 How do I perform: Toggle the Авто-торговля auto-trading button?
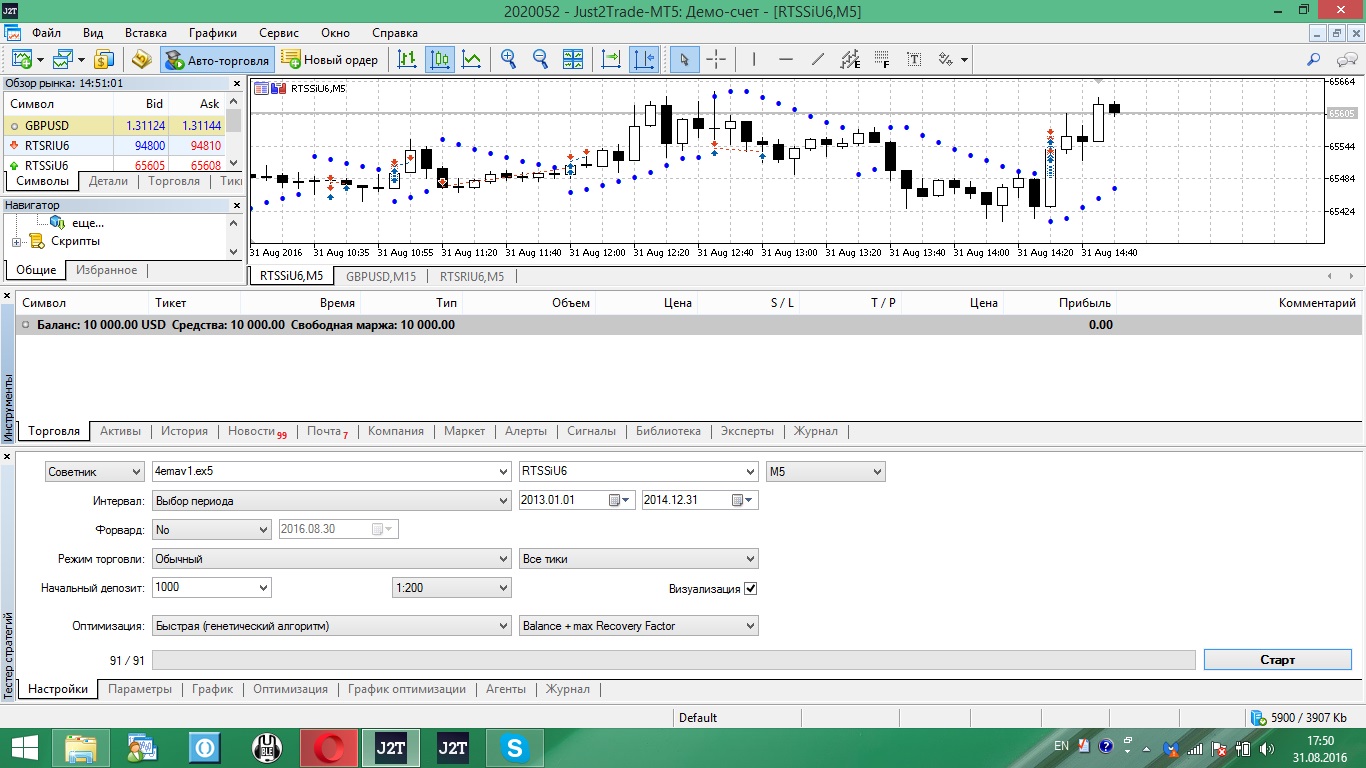point(217,60)
